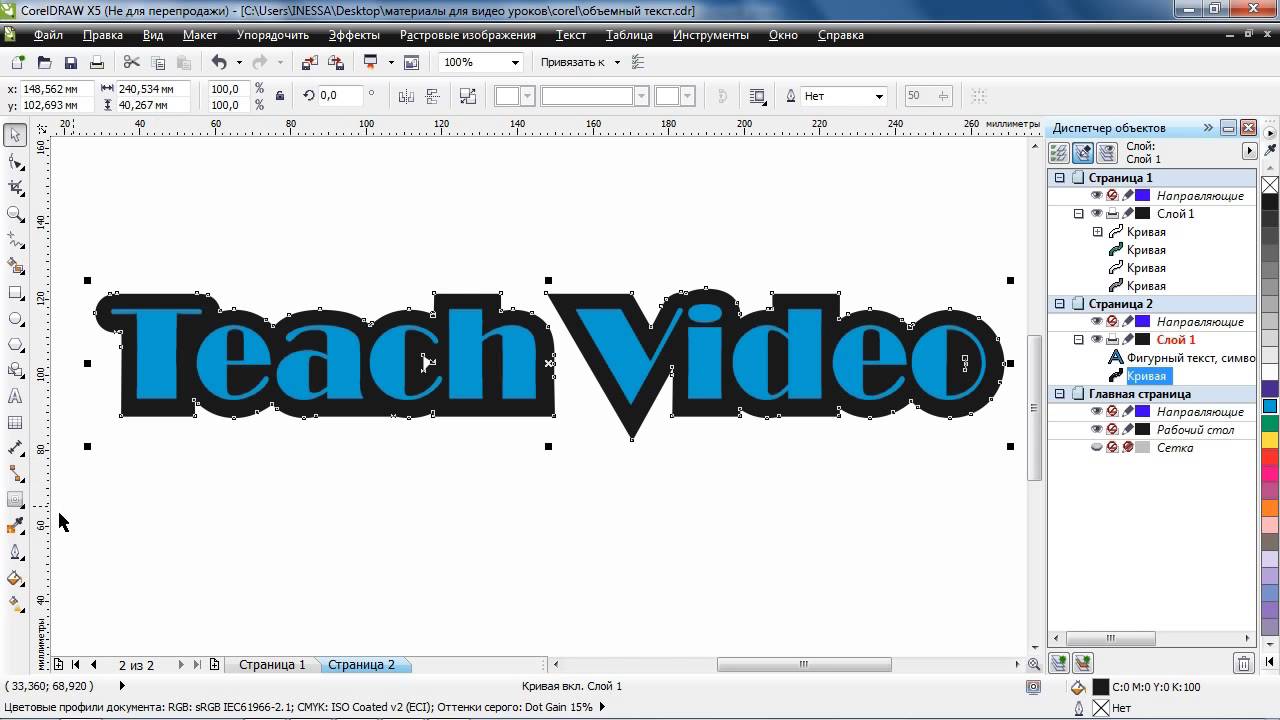1280x720 pixels.
Task: Open the outline width Нет dropdown
Action: [879, 96]
